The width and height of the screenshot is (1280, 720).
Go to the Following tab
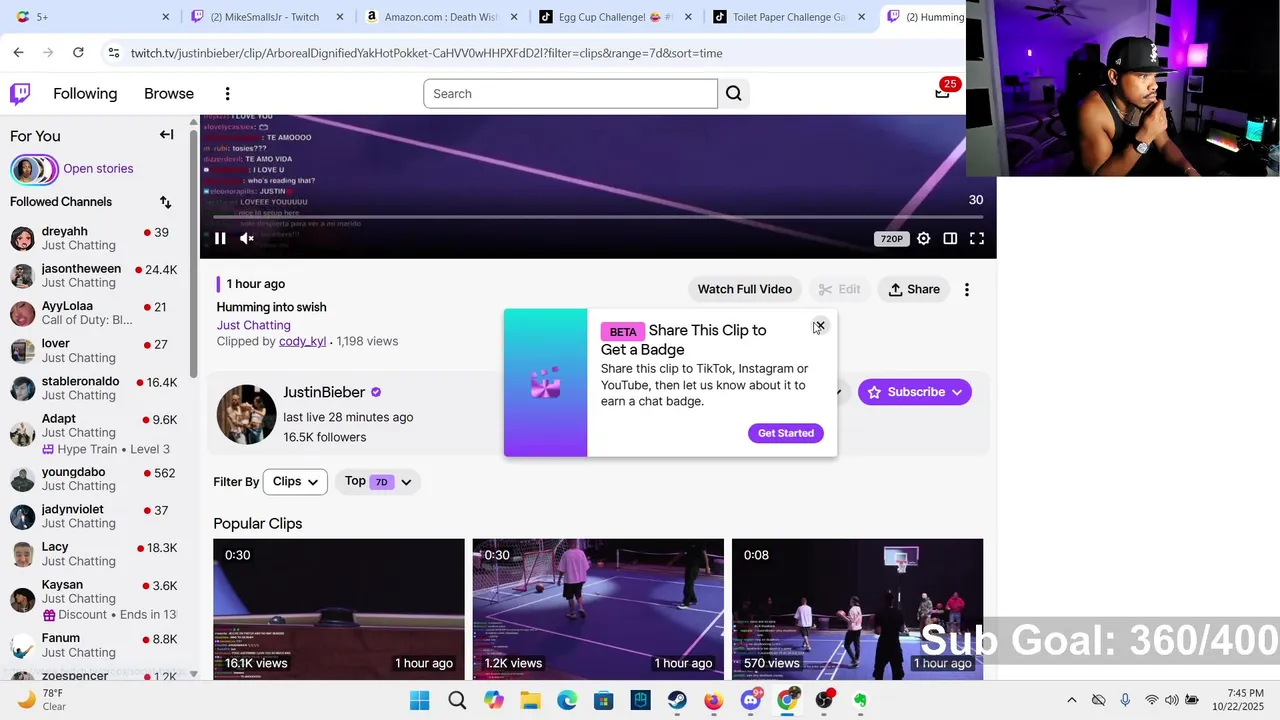[85, 94]
